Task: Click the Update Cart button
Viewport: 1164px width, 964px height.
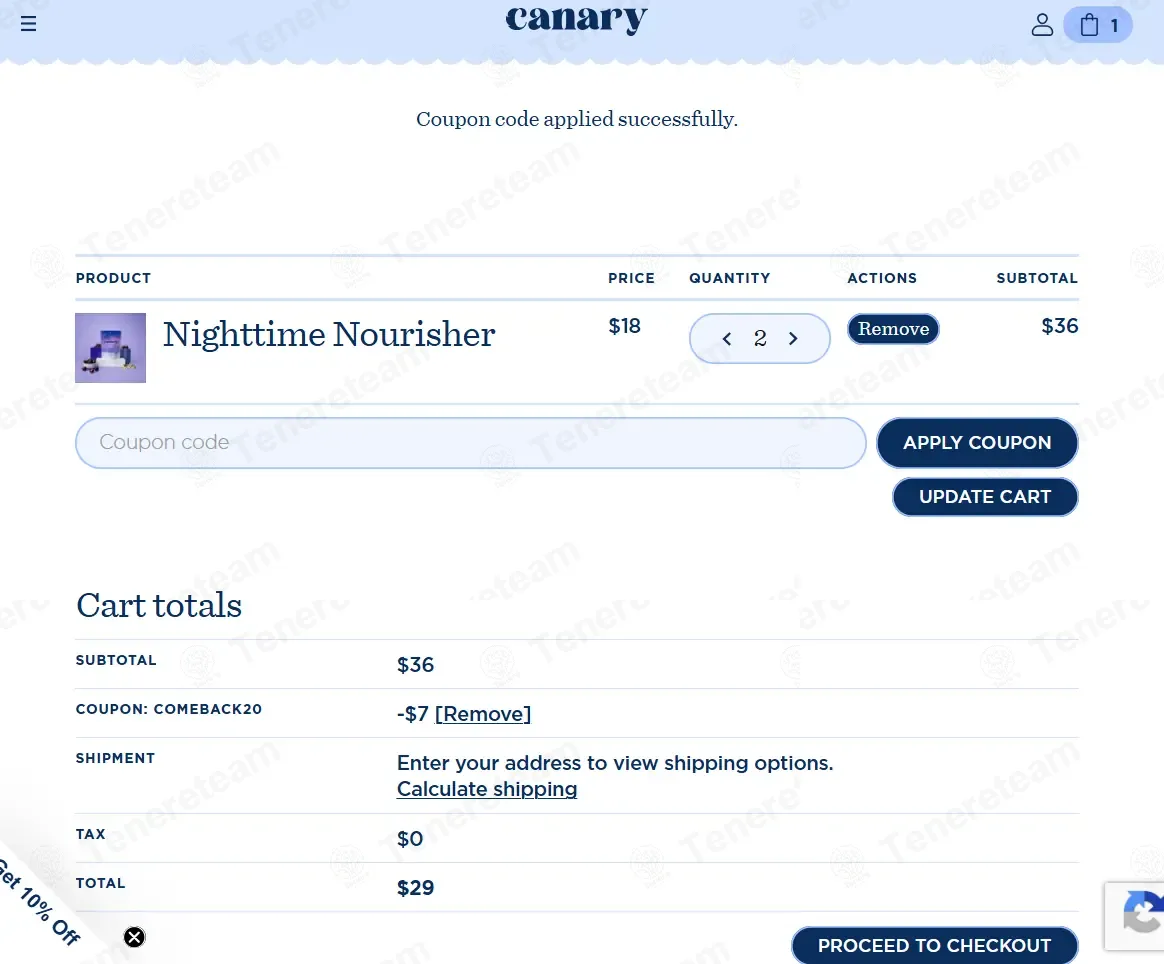Action: tap(984, 496)
